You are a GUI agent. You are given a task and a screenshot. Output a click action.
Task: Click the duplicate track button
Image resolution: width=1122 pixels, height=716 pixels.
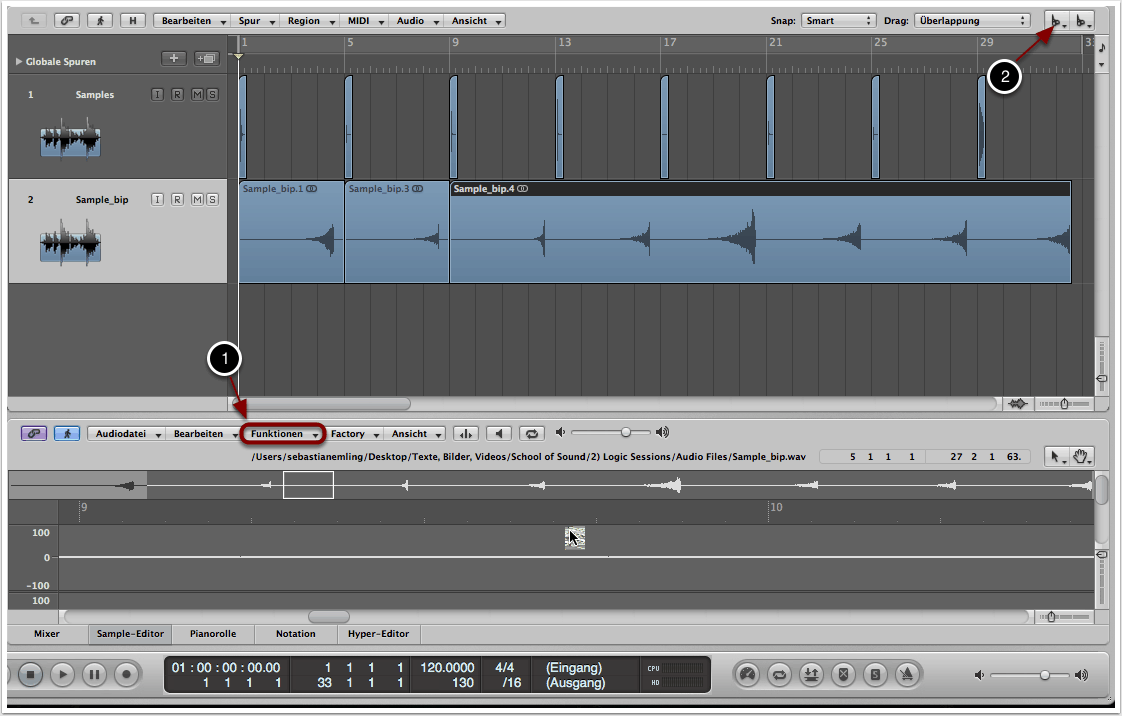pyautogui.click(x=206, y=59)
